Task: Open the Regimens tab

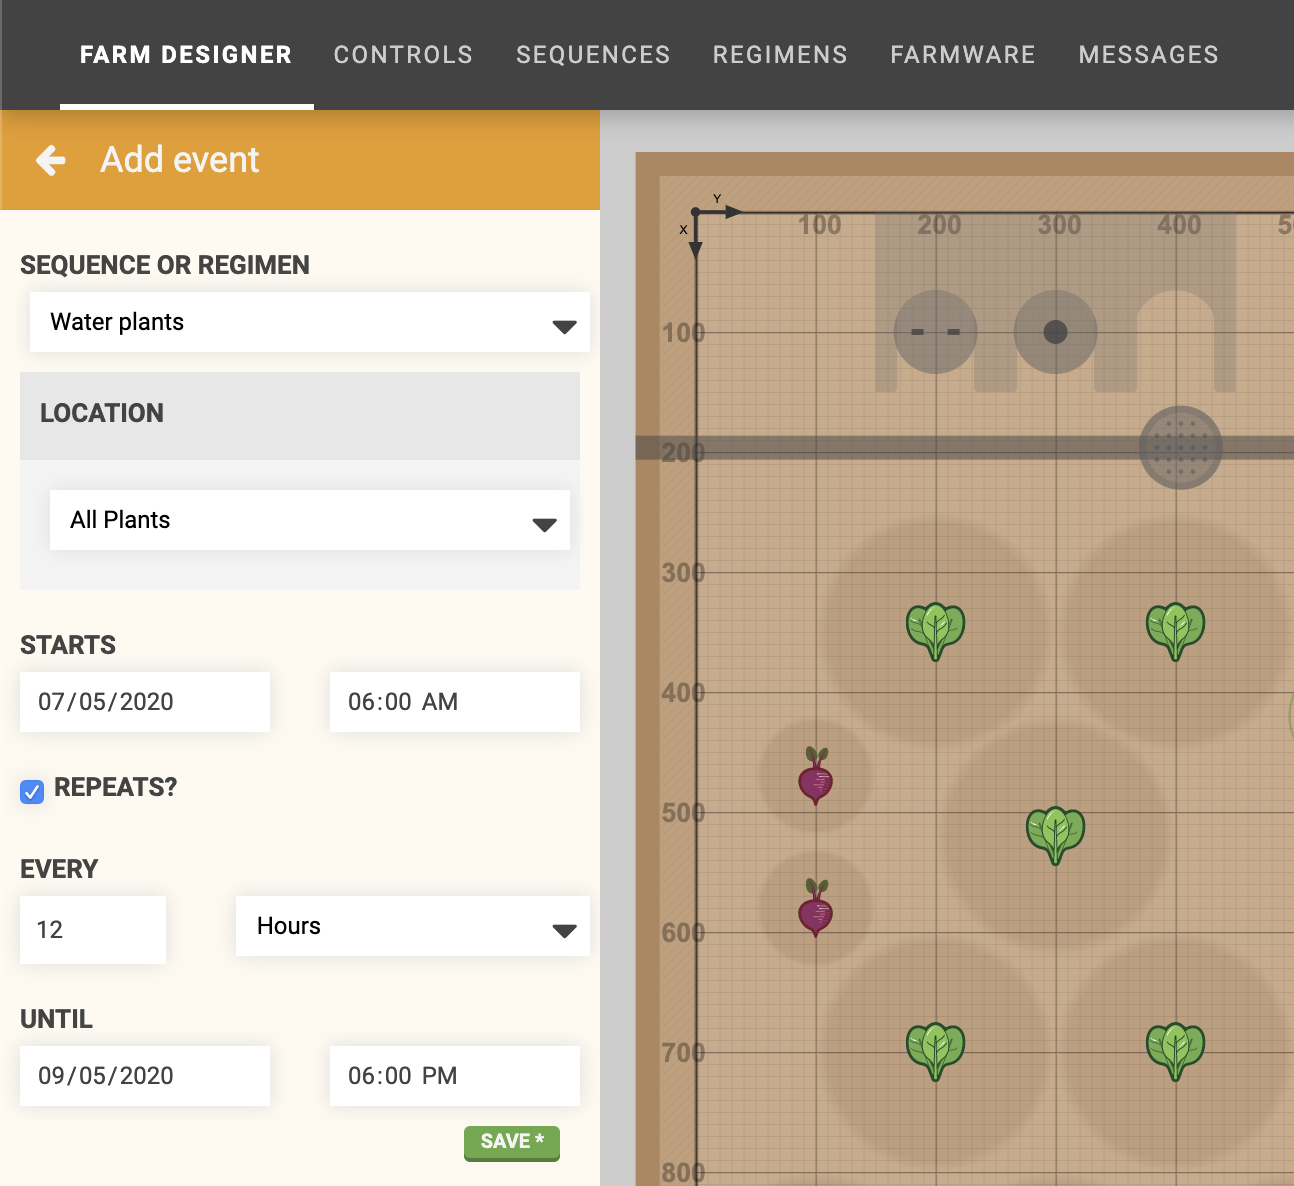Action: pos(780,55)
